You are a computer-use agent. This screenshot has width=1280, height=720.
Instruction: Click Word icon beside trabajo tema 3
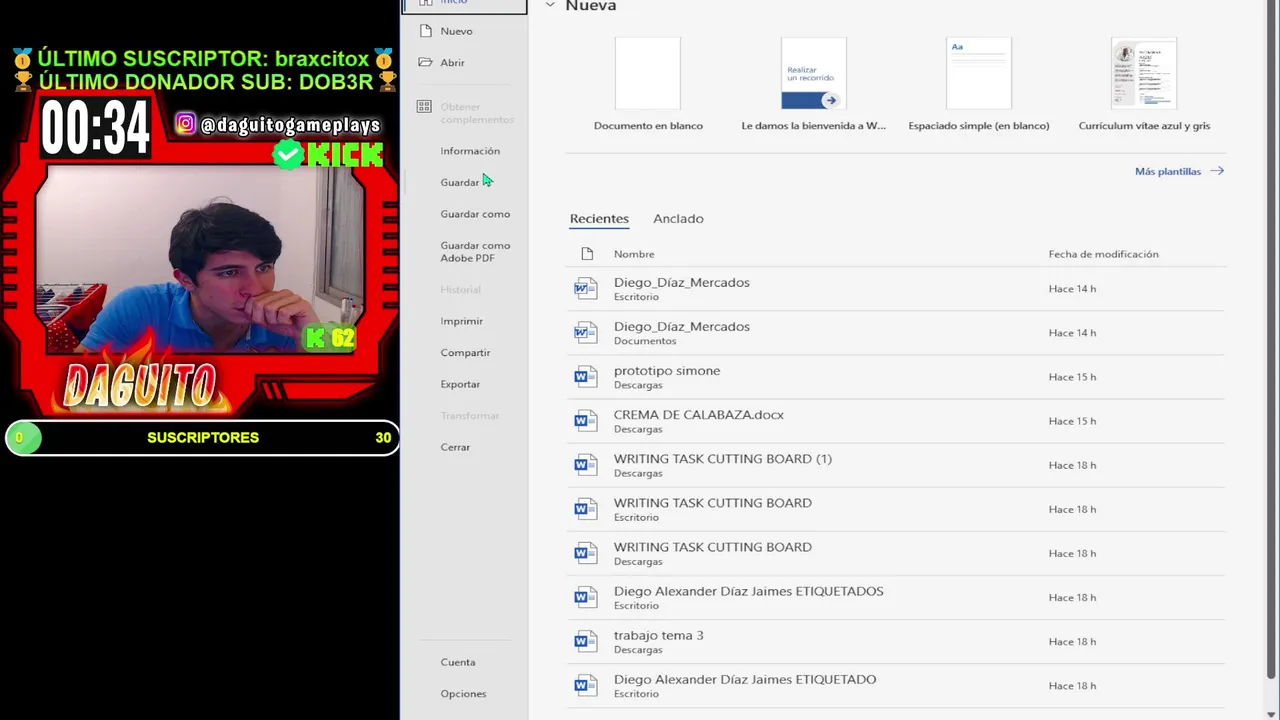pos(585,641)
